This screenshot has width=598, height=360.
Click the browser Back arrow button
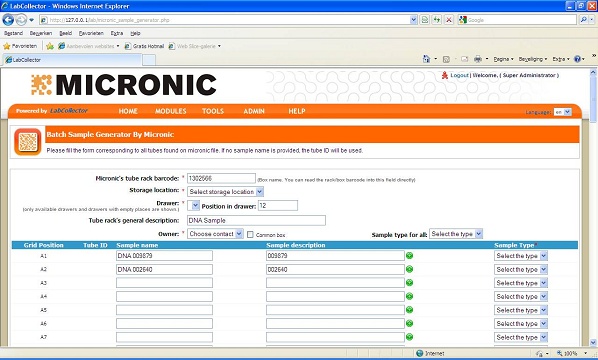(x=8, y=19)
